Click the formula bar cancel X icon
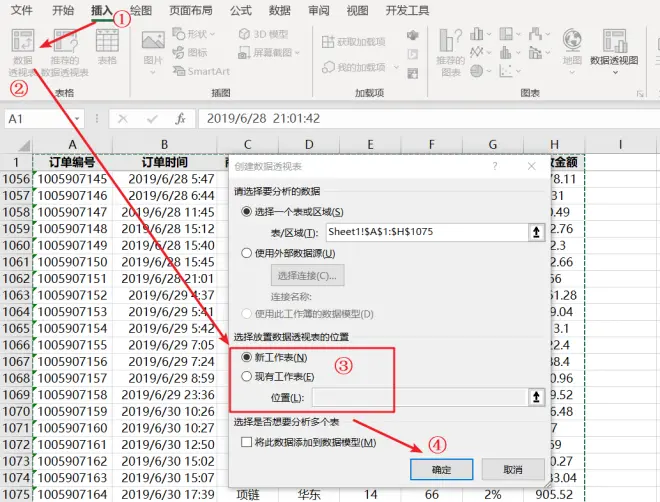The width and height of the screenshot is (660, 502). [122, 119]
